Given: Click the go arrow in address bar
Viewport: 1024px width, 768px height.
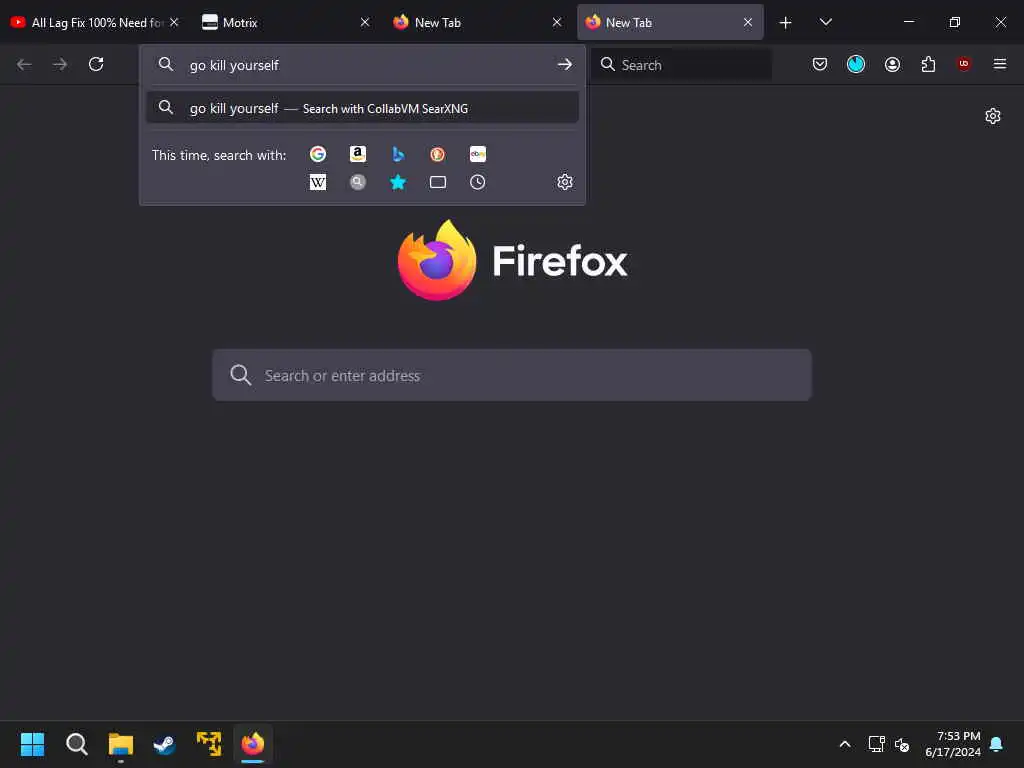Looking at the screenshot, I should (564, 65).
